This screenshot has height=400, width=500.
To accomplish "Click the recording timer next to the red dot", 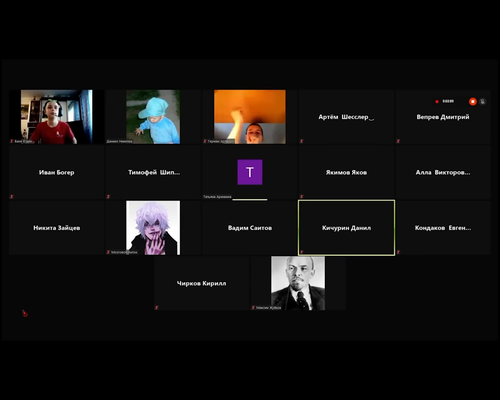I will (448, 101).
